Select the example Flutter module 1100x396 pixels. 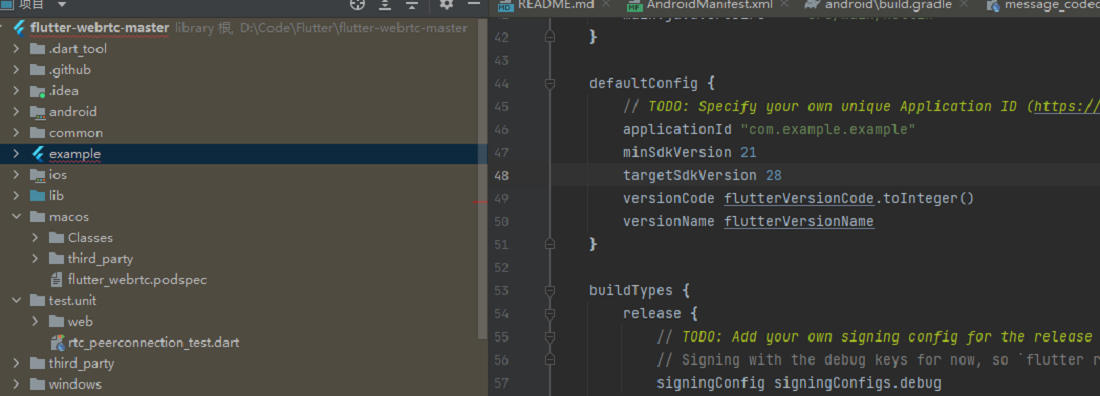point(74,154)
